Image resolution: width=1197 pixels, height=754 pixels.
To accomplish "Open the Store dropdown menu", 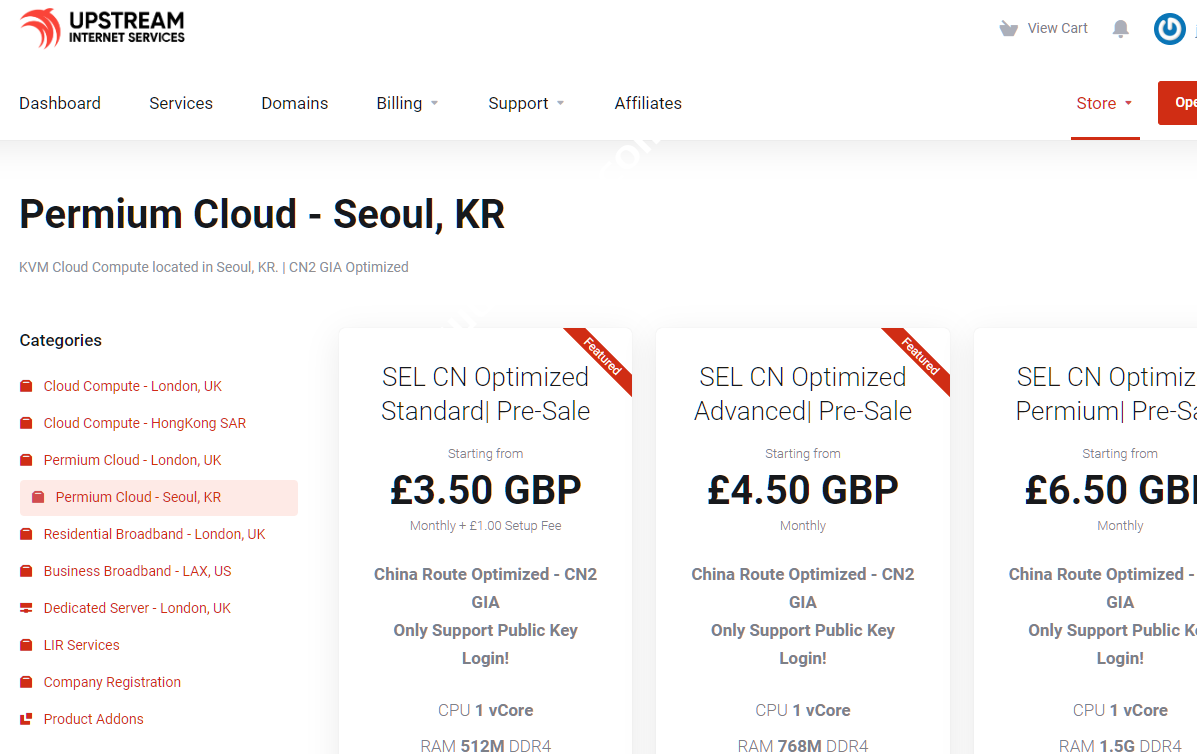I will [x=1104, y=103].
